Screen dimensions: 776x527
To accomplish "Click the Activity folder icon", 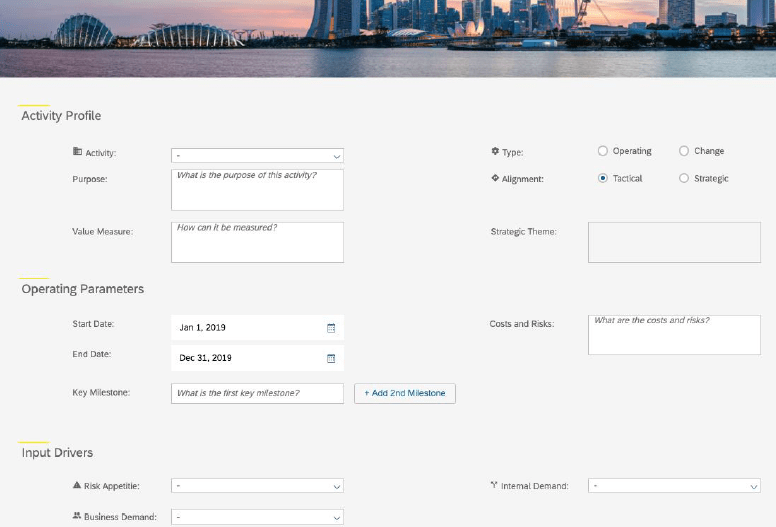I will [77, 152].
